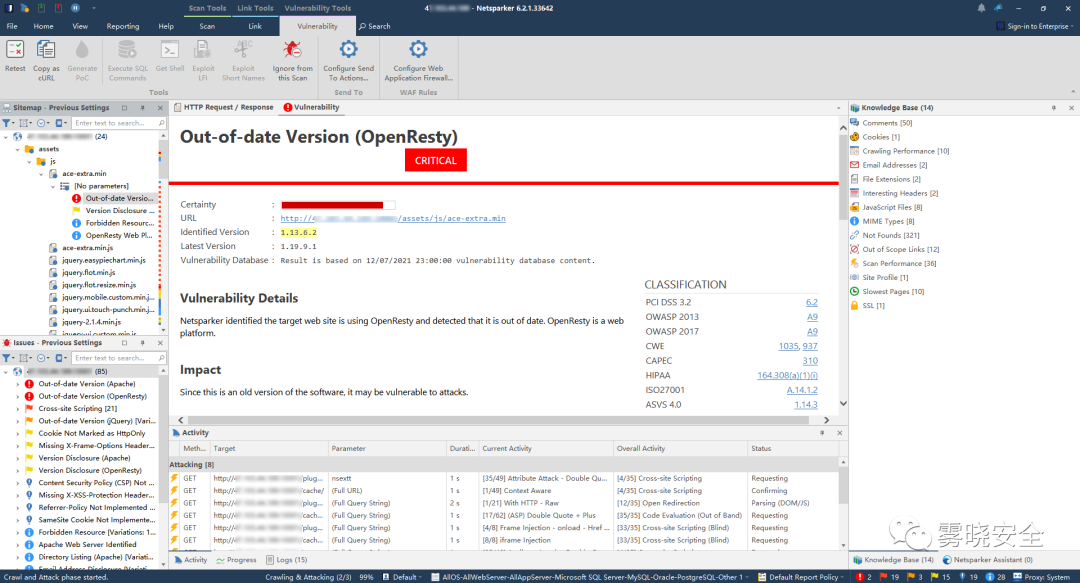Expand Cookie Not Marked as HttpOnly
This screenshot has height=583, width=1080.
18,433
